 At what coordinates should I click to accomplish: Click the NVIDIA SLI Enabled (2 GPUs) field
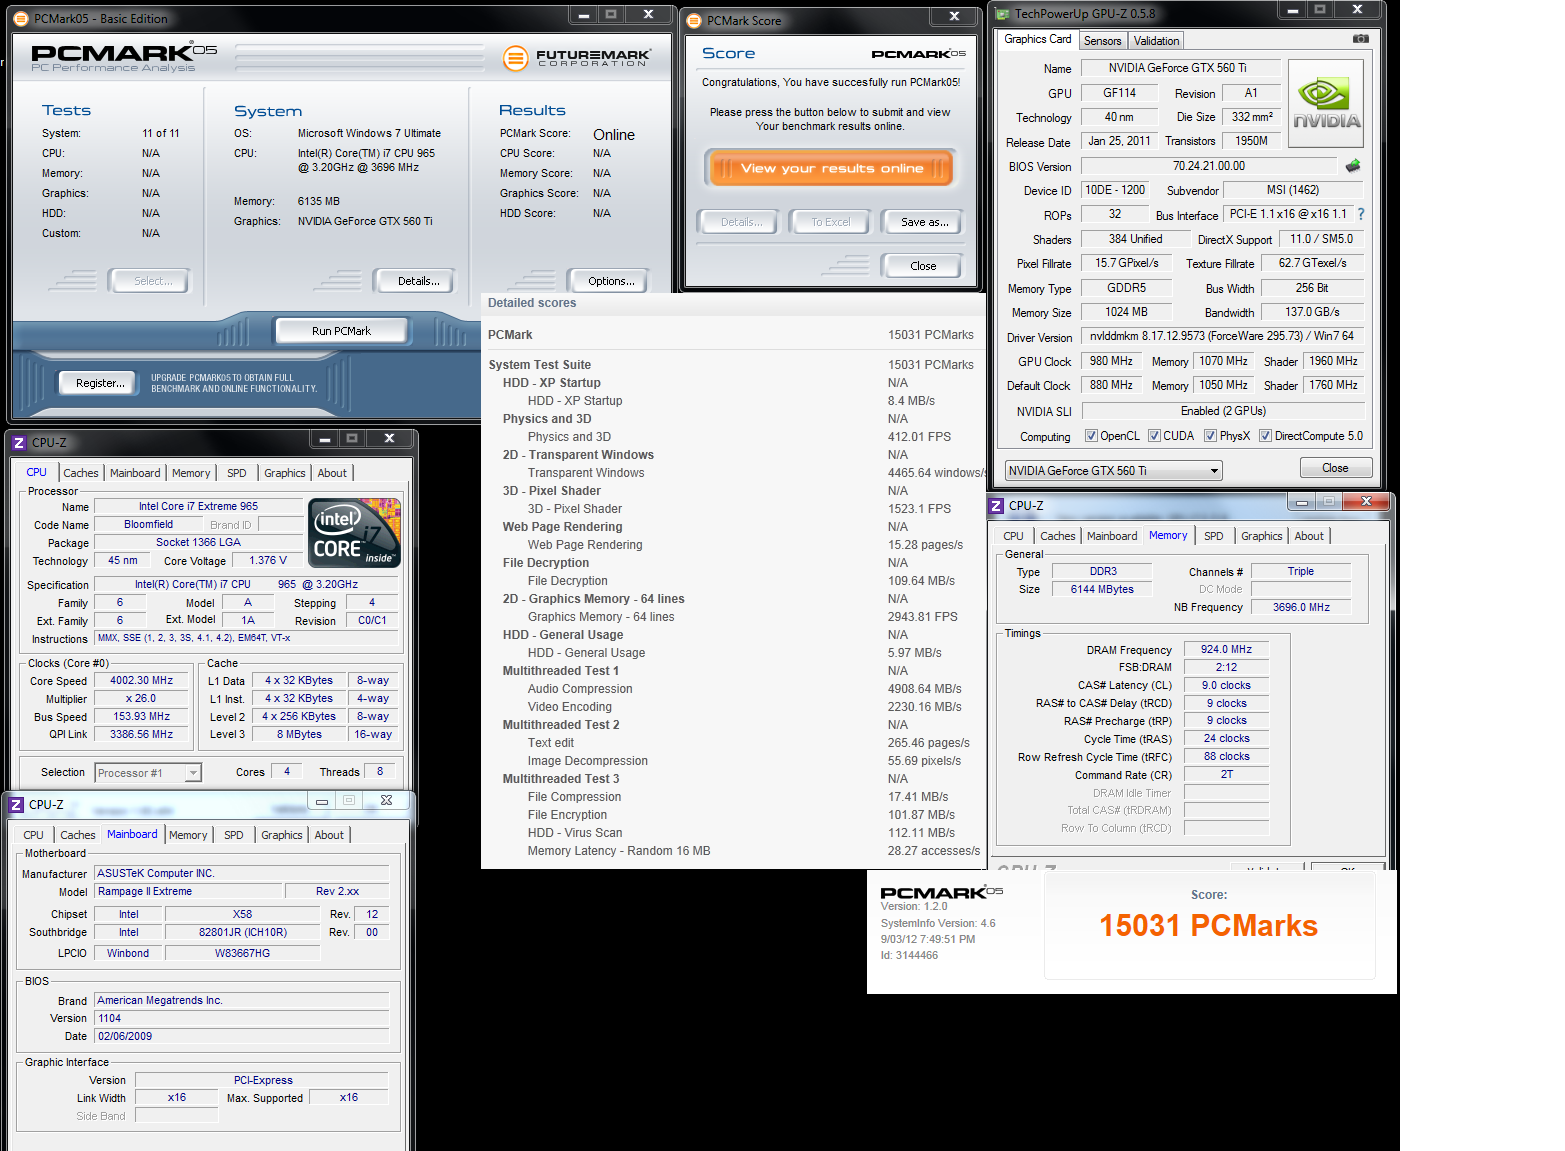click(x=1222, y=411)
